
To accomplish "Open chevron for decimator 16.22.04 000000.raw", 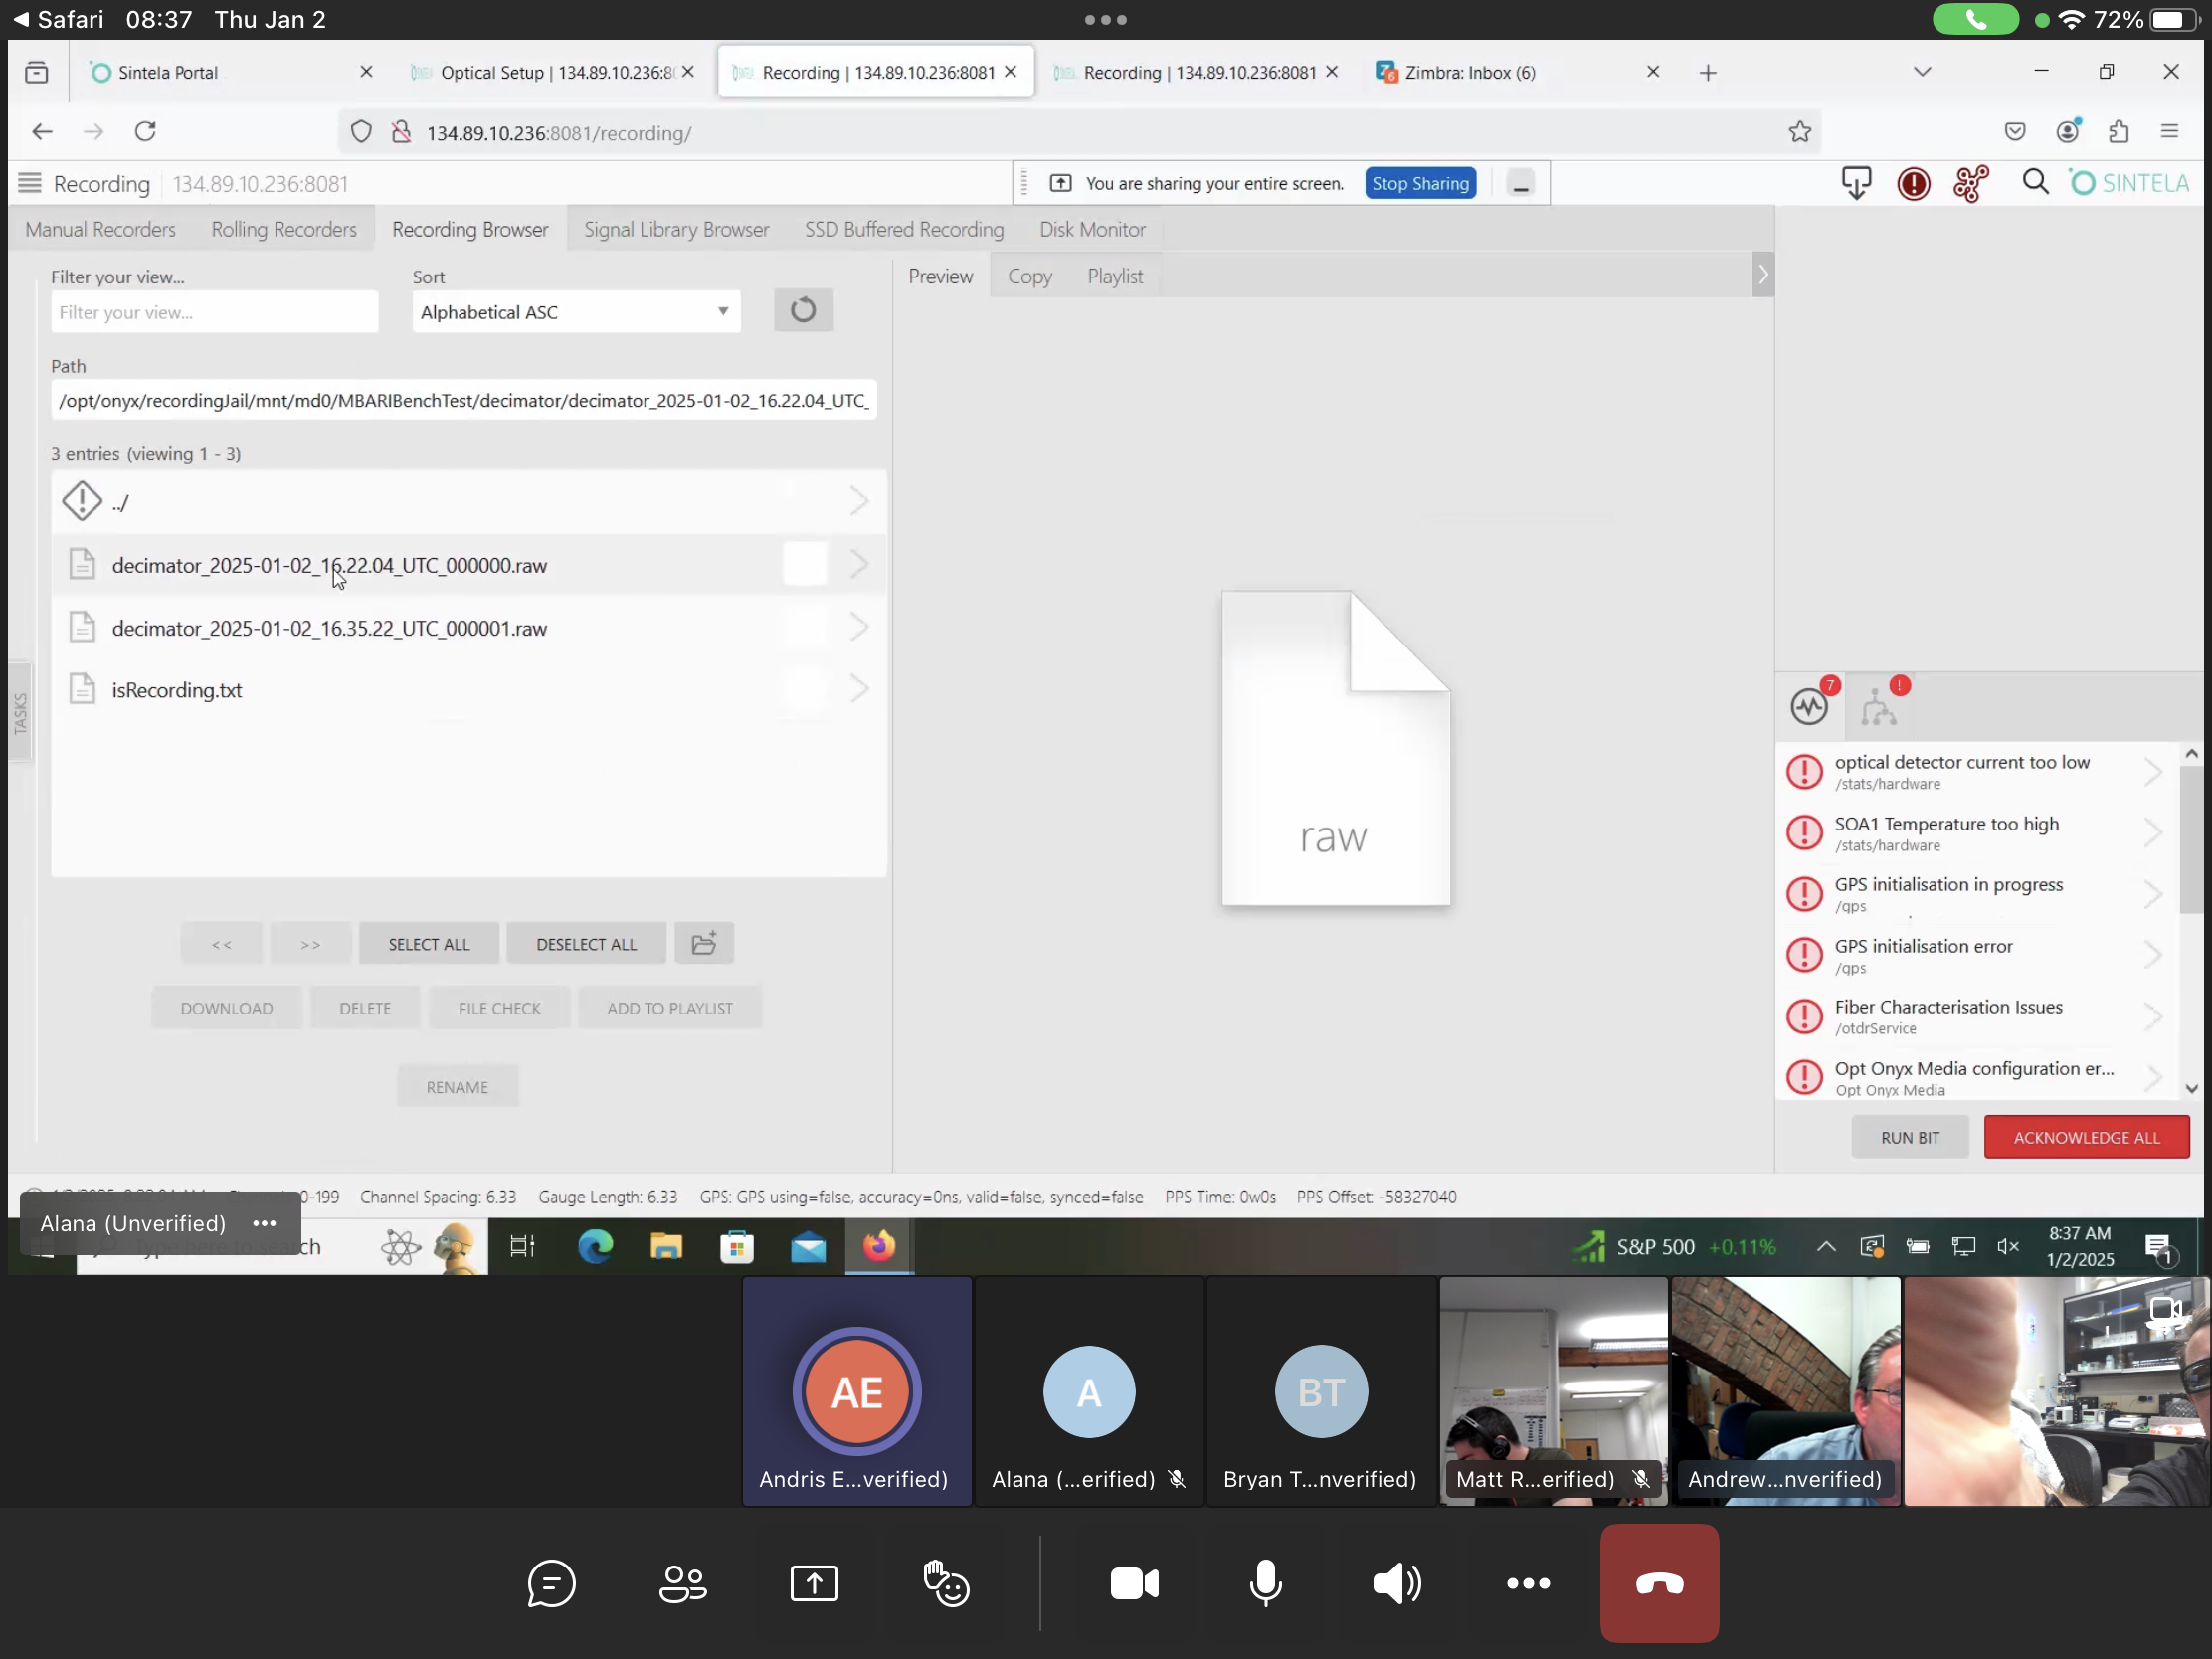I will 858,564.
